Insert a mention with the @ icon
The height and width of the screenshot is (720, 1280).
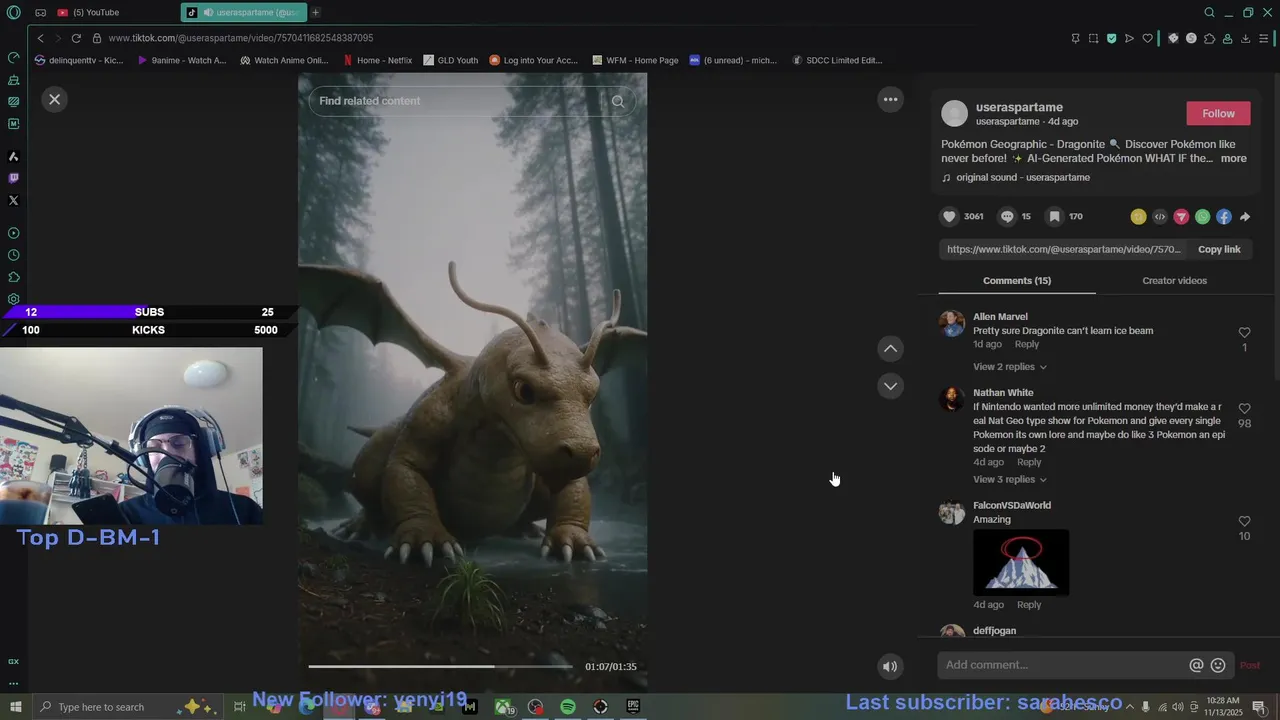(1196, 665)
